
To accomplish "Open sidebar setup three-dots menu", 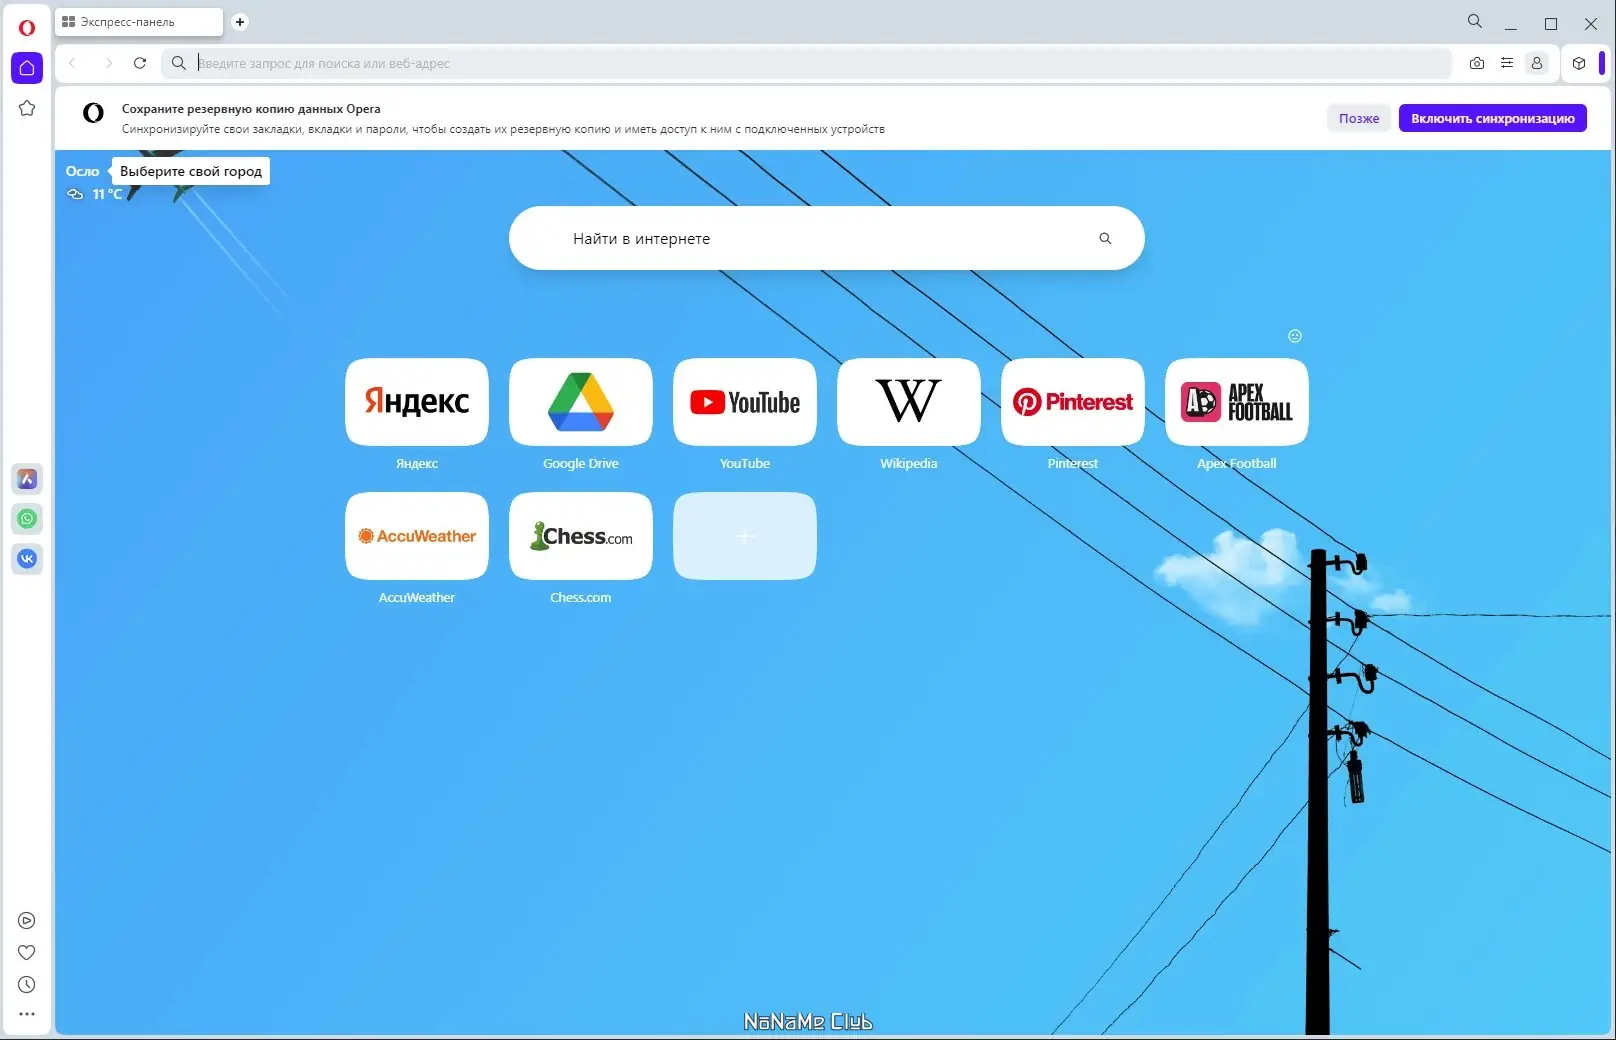I will [x=27, y=1014].
